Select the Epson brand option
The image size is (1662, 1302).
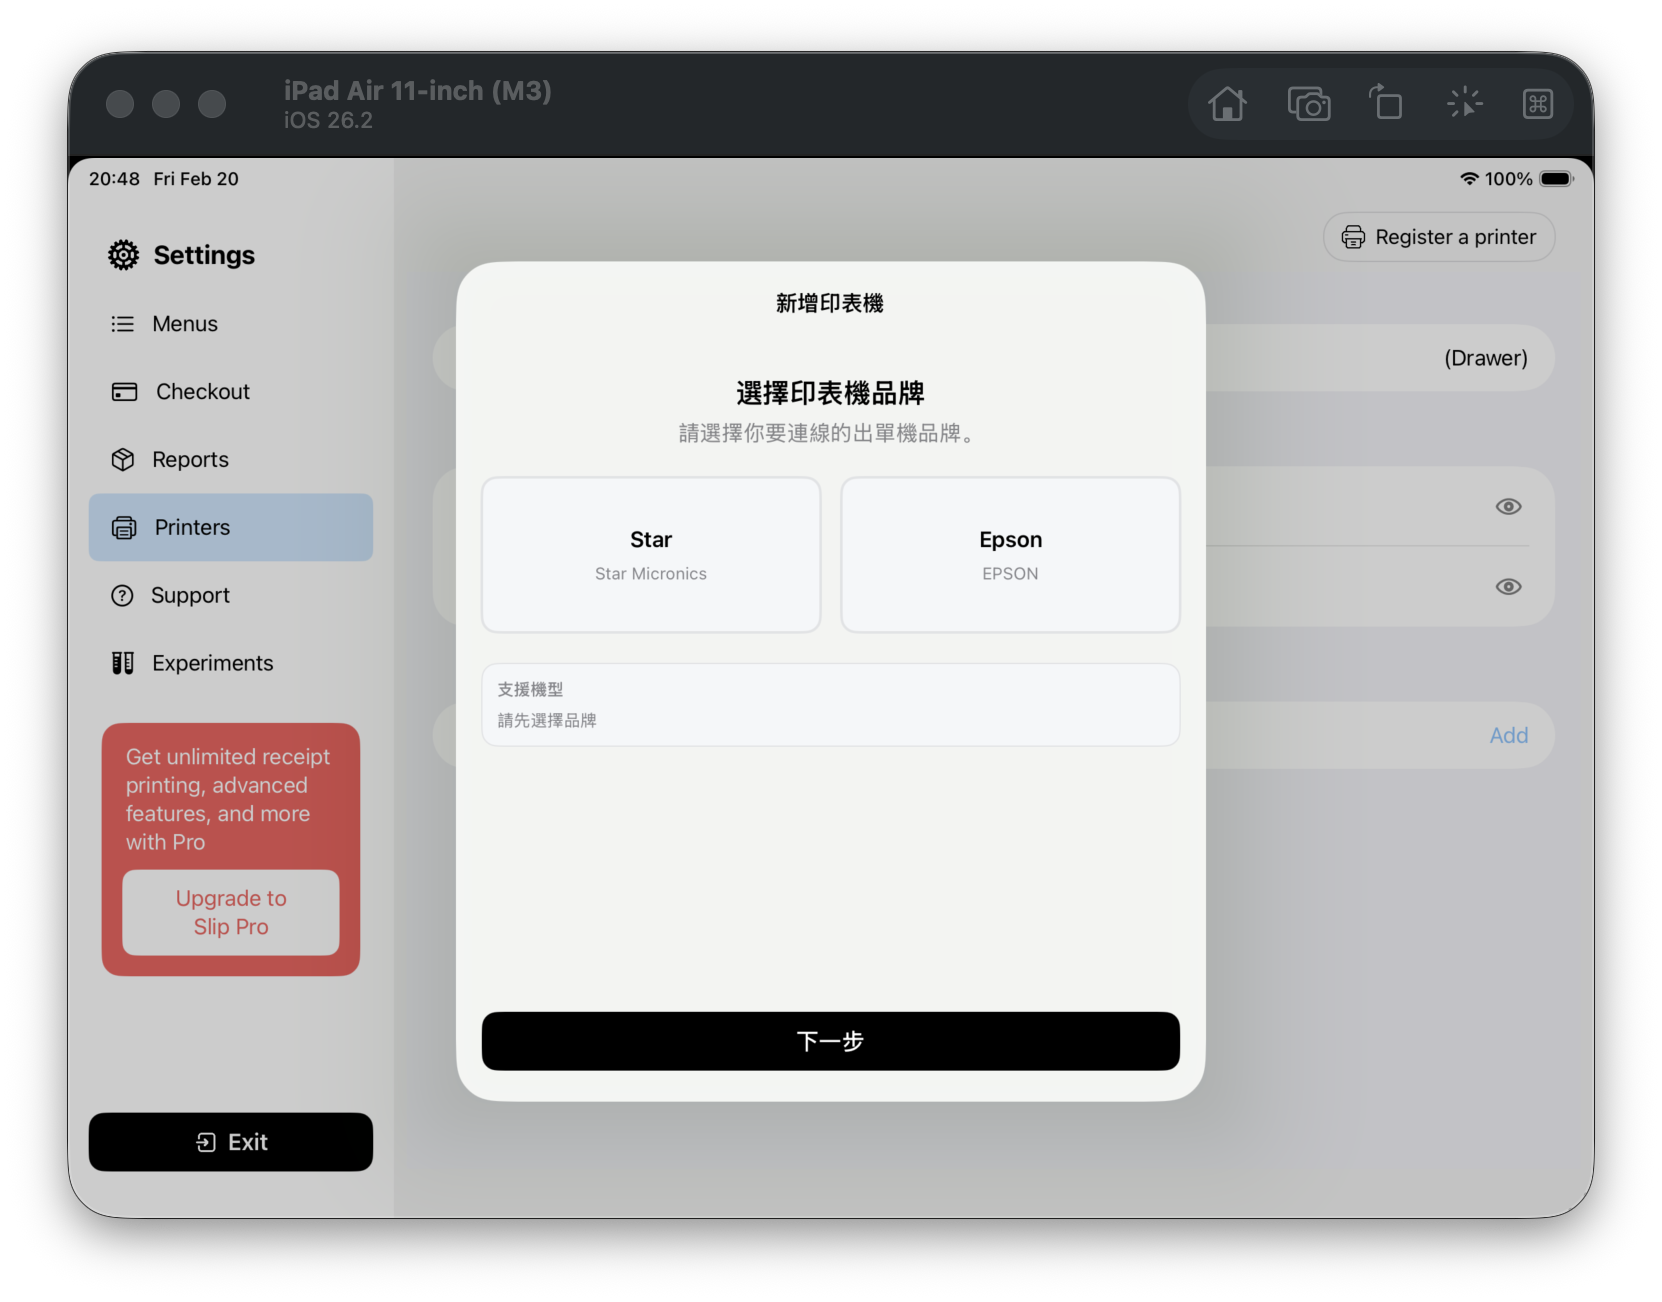[1010, 555]
